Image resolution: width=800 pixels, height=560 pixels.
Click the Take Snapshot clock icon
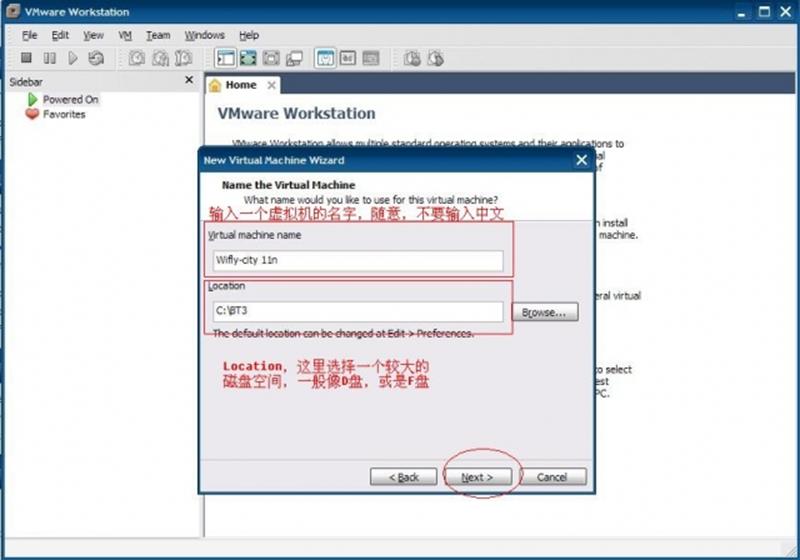137,58
